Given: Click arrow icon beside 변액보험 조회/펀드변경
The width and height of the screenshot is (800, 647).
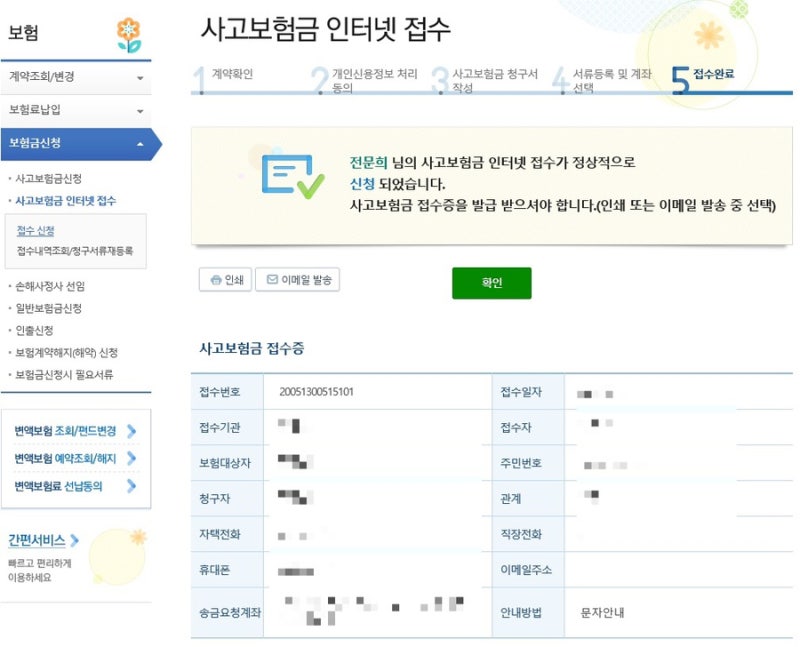Looking at the screenshot, I should [x=132, y=431].
